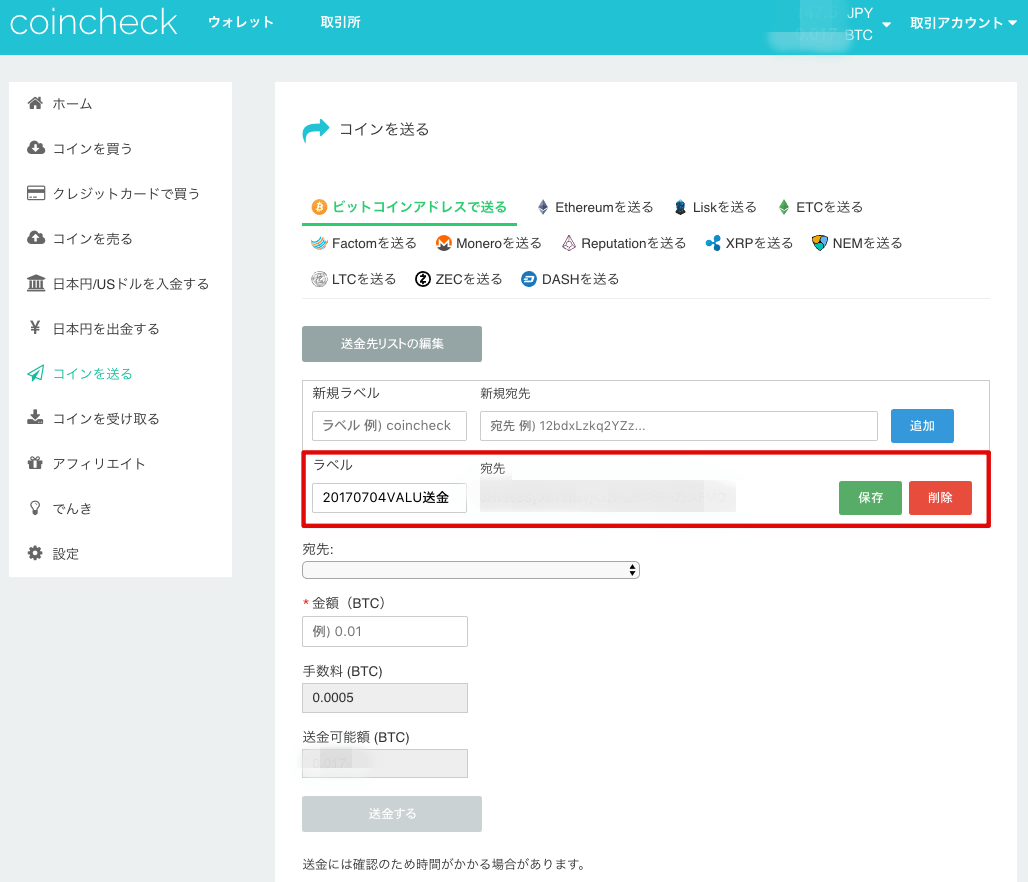Switch to the Ethereumを送る tab
Image resolution: width=1028 pixels, height=882 pixels.
tap(595, 207)
